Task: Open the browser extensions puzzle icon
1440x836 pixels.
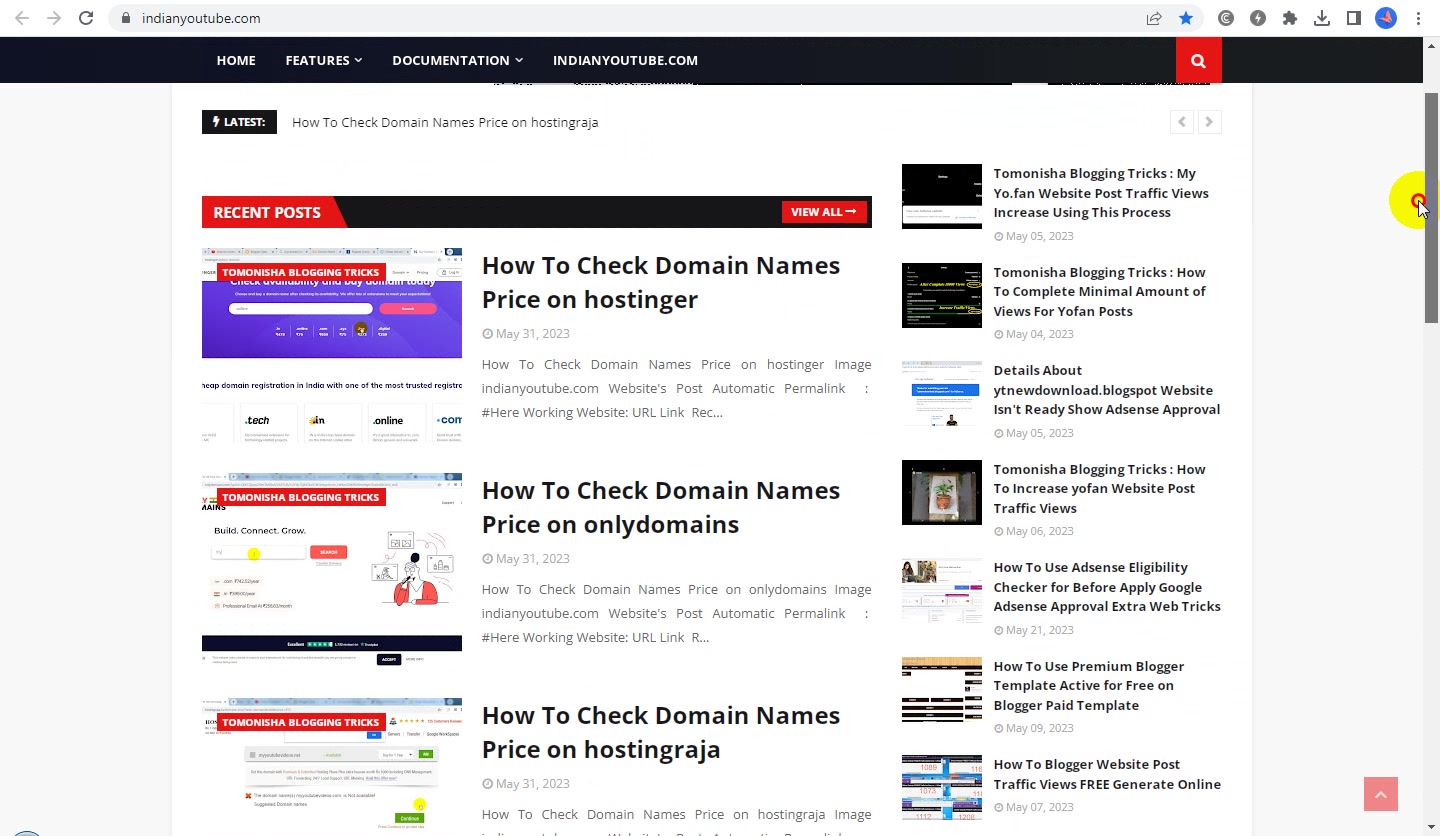Action: pos(1290,18)
